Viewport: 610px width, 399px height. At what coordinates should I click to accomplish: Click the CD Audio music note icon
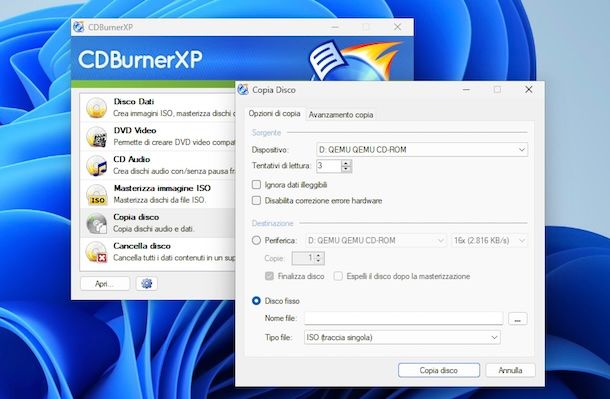coord(96,165)
